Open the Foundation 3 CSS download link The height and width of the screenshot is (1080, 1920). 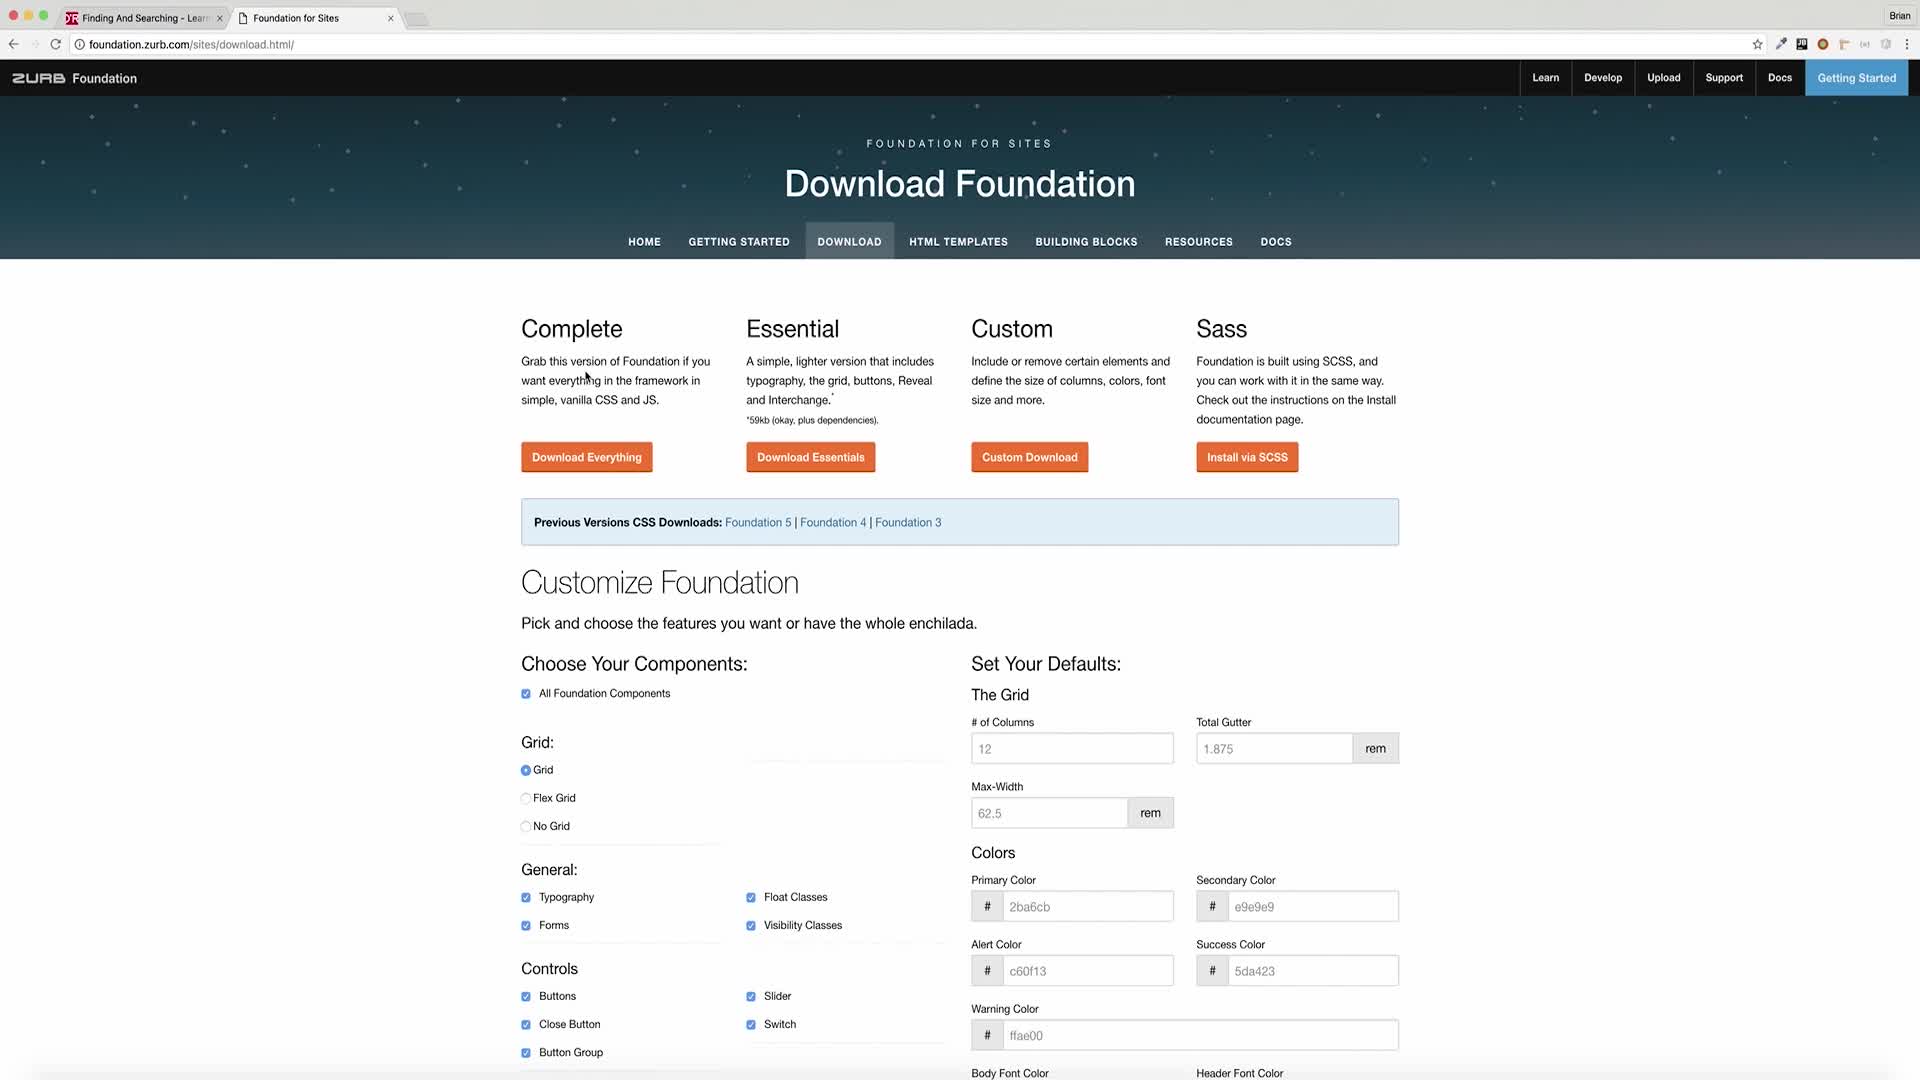coord(908,523)
